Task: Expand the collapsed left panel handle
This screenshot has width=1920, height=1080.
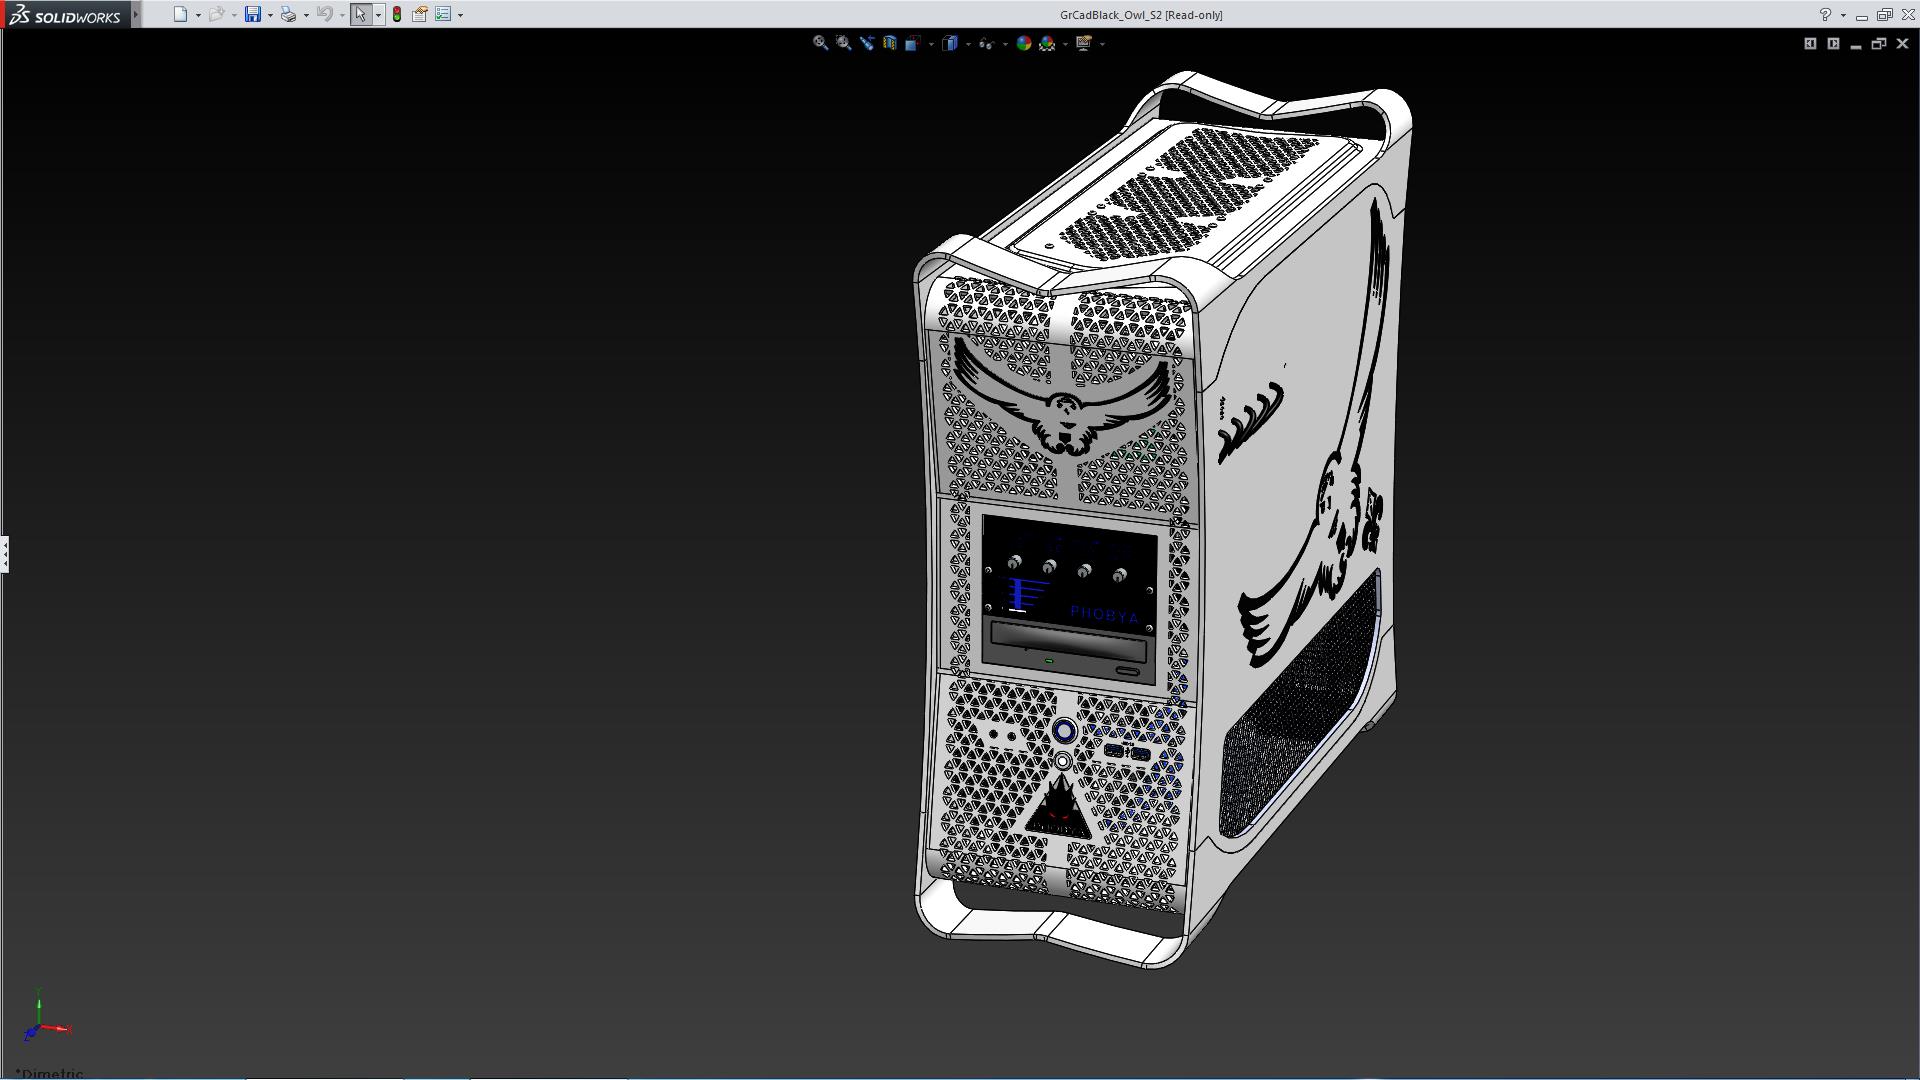Action: pos(5,553)
